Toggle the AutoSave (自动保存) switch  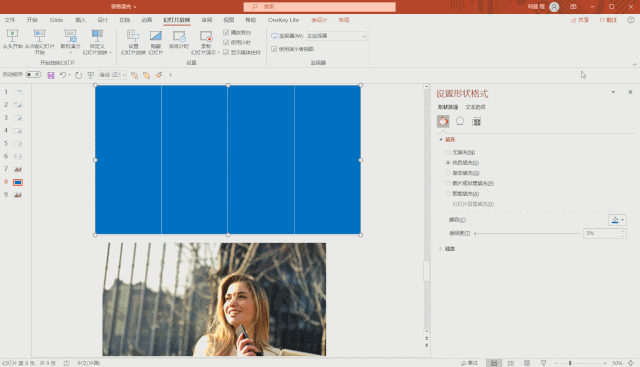(33, 75)
